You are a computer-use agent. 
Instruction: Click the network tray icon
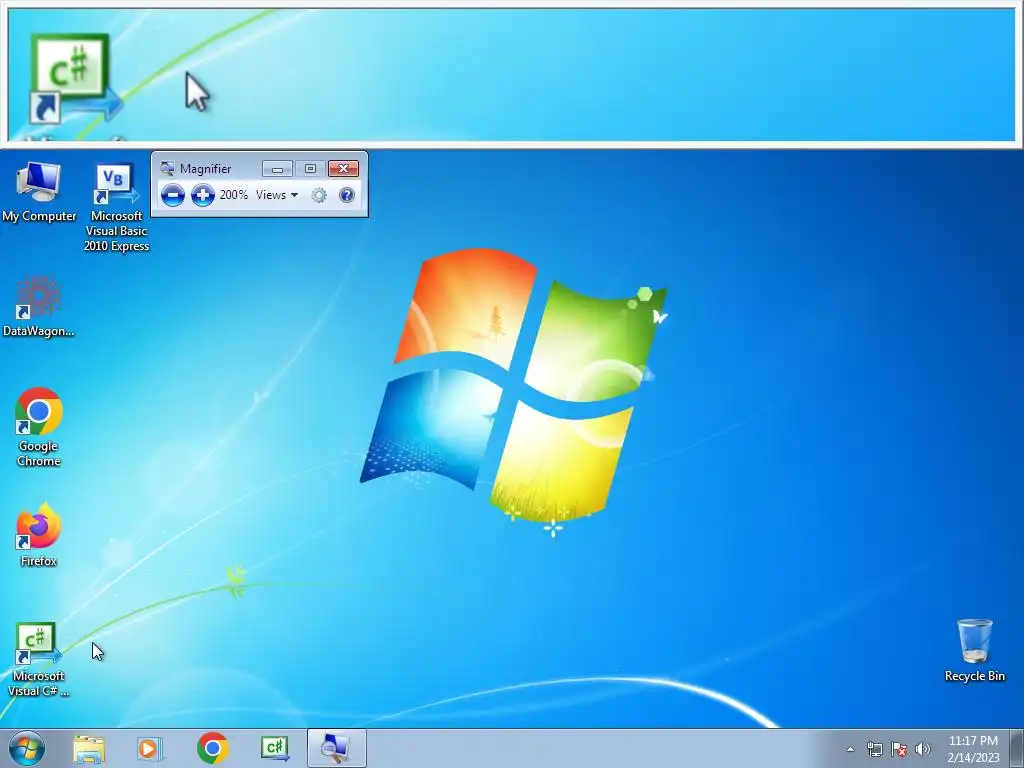pos(874,749)
